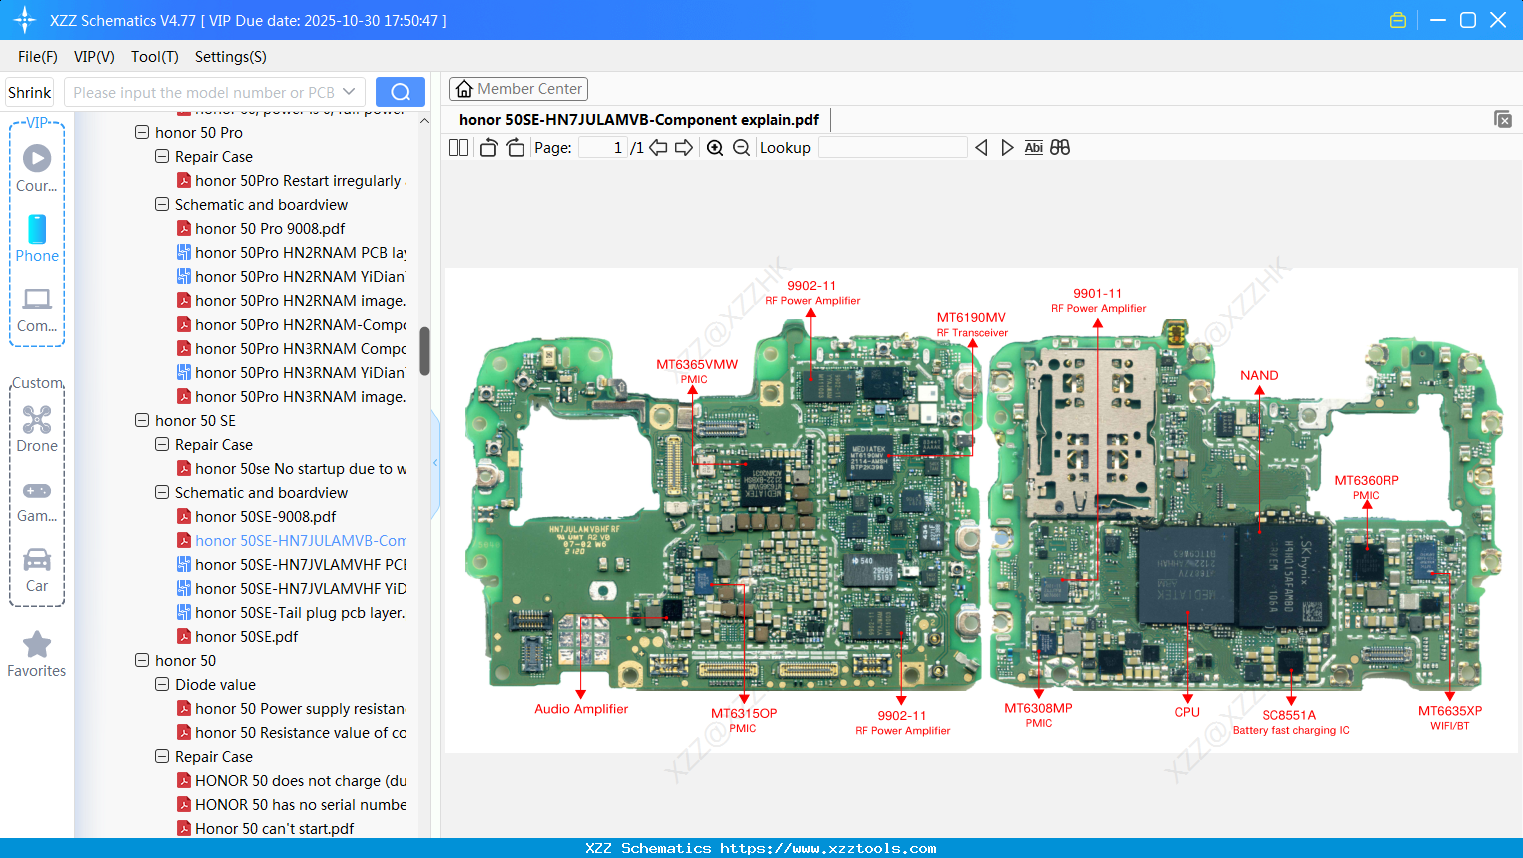
Task: Open honor 50SE.pdf
Action: pos(238,637)
